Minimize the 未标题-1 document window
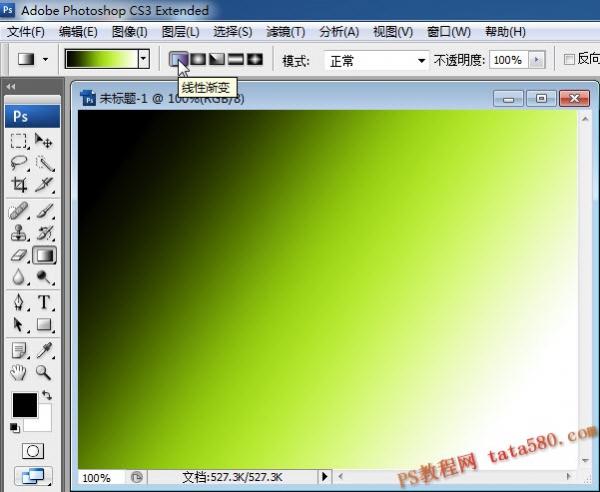The height and width of the screenshot is (492, 600). click(509, 99)
